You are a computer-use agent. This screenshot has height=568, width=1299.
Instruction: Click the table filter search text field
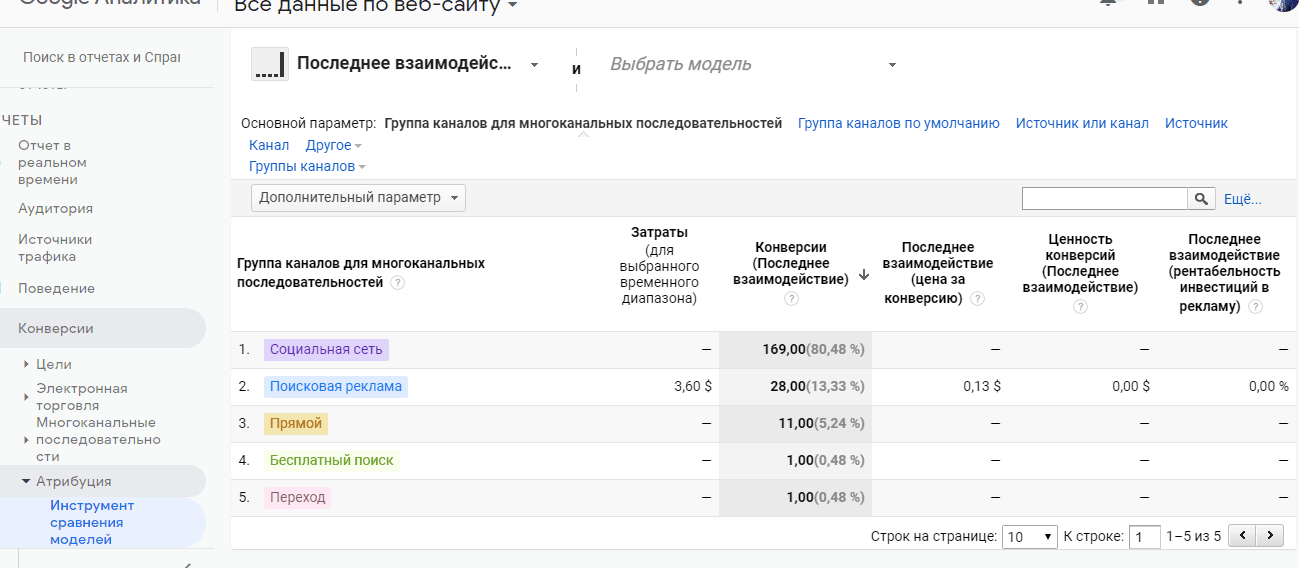[1104, 199]
